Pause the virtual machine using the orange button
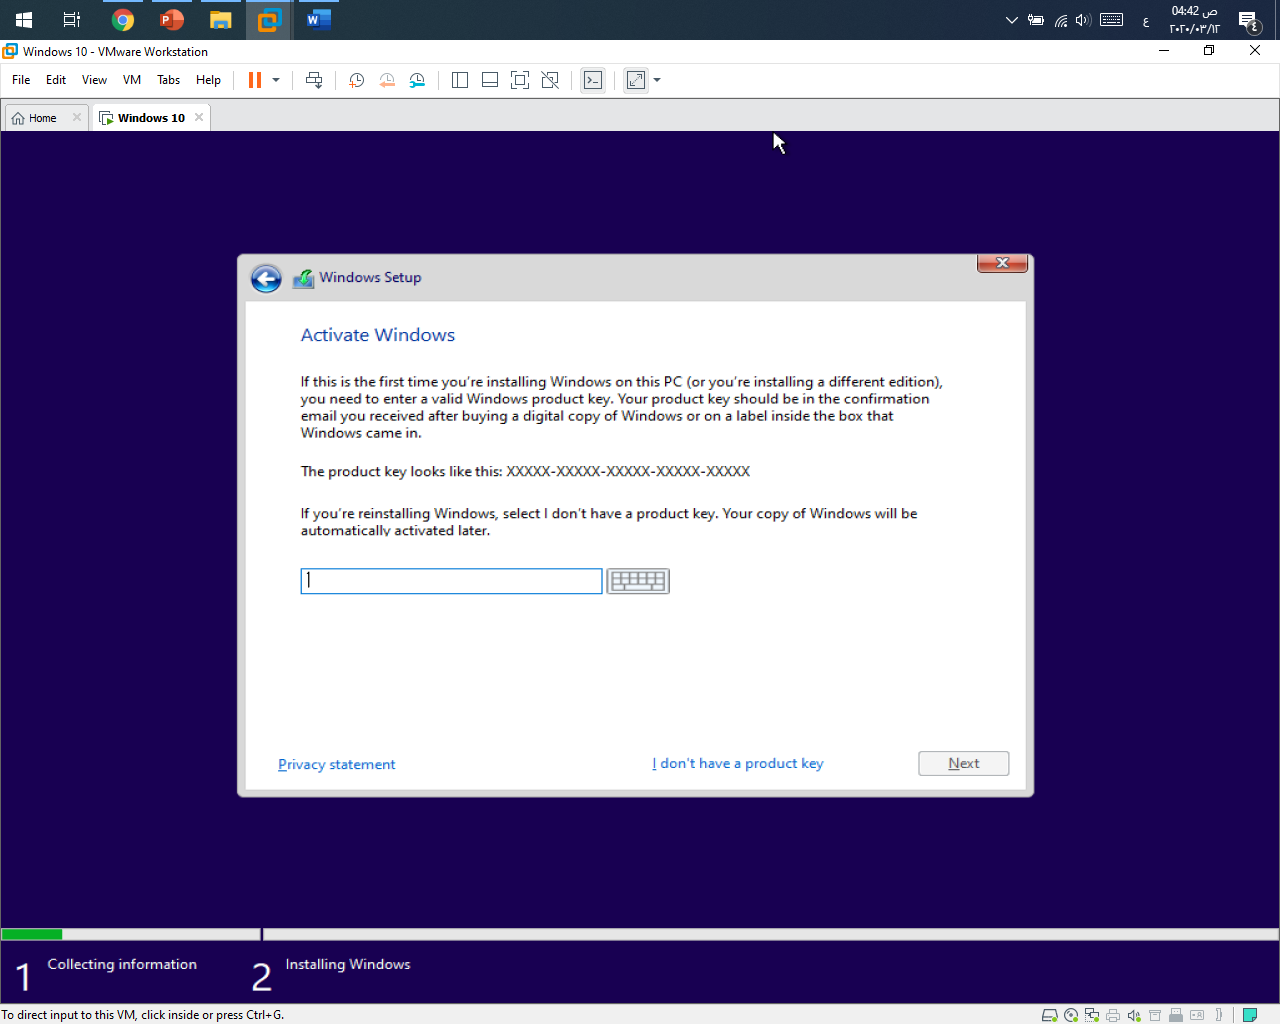The width and height of the screenshot is (1280, 1024). click(x=255, y=80)
